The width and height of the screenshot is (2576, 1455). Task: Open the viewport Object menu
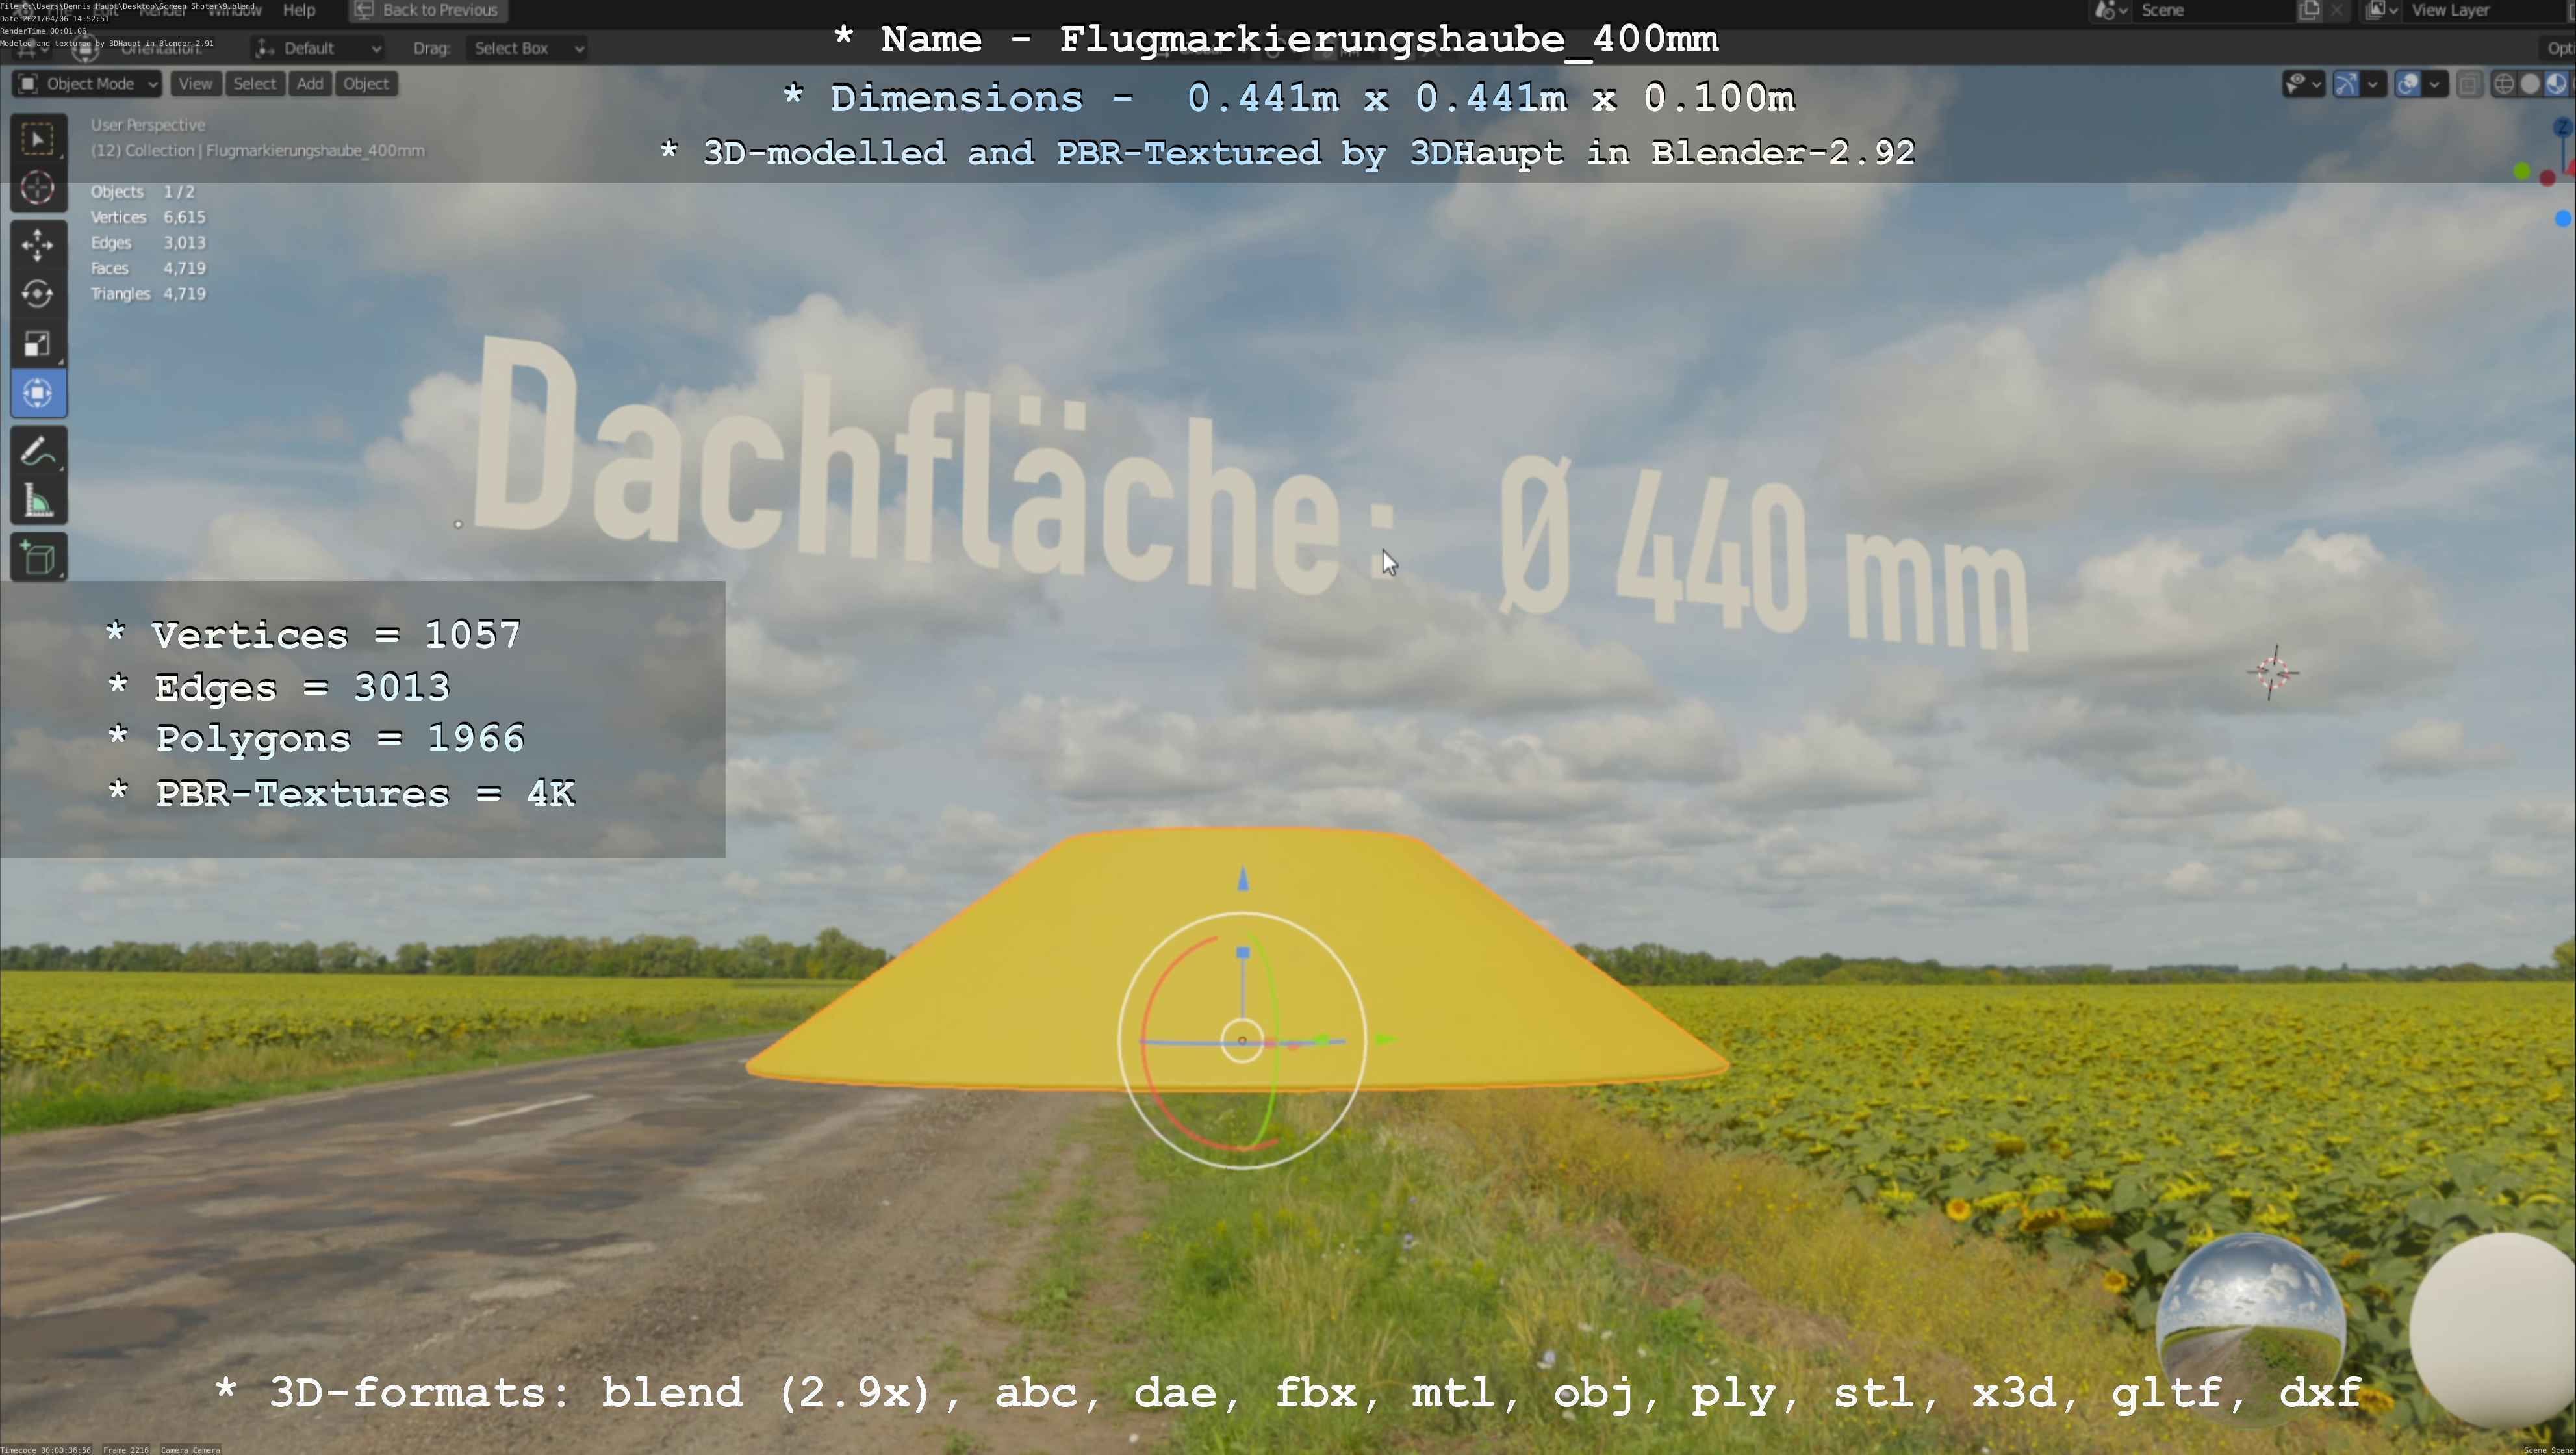point(365,84)
